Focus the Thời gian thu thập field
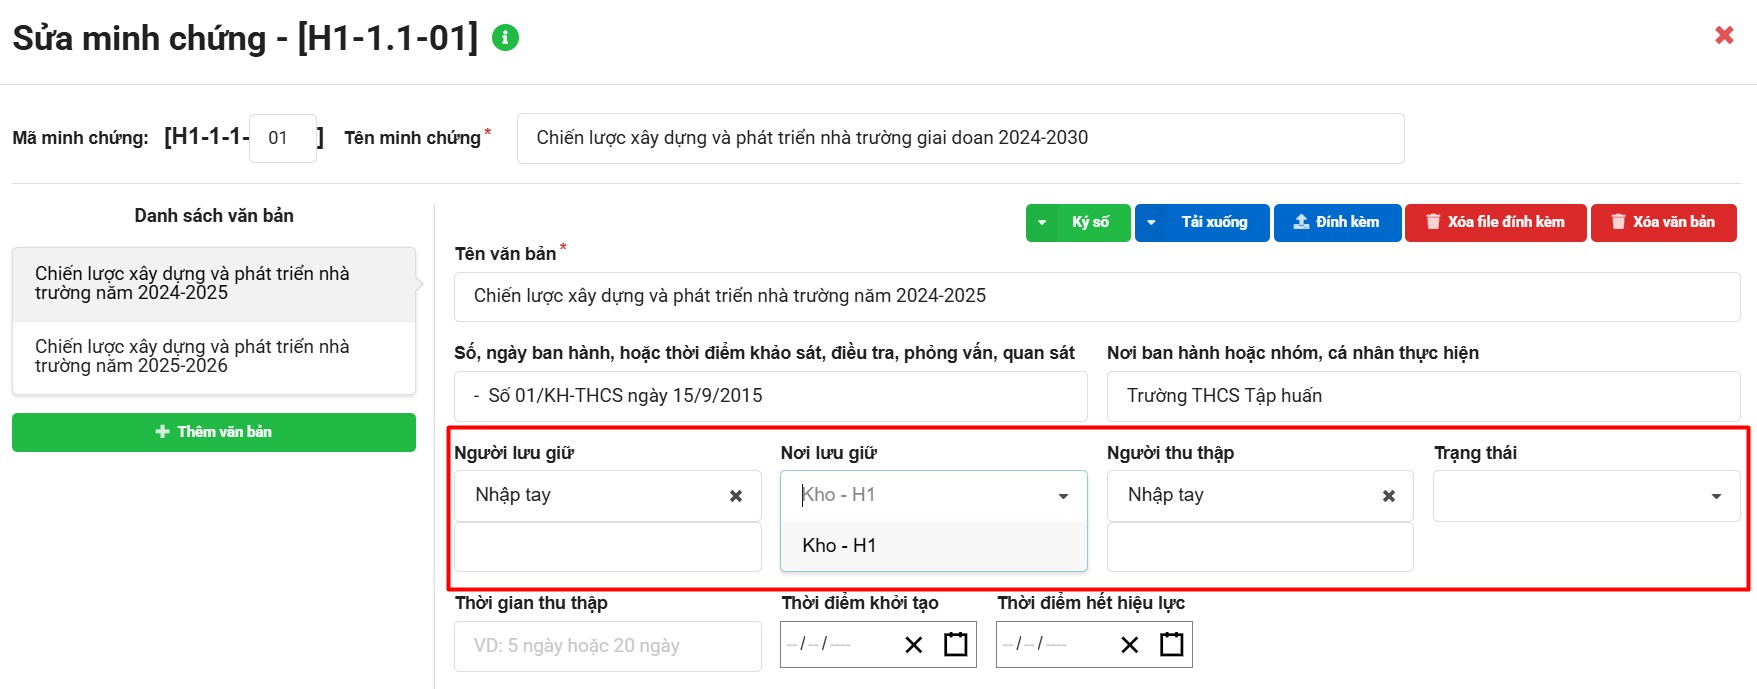This screenshot has width=1757, height=689. pyautogui.click(x=607, y=646)
